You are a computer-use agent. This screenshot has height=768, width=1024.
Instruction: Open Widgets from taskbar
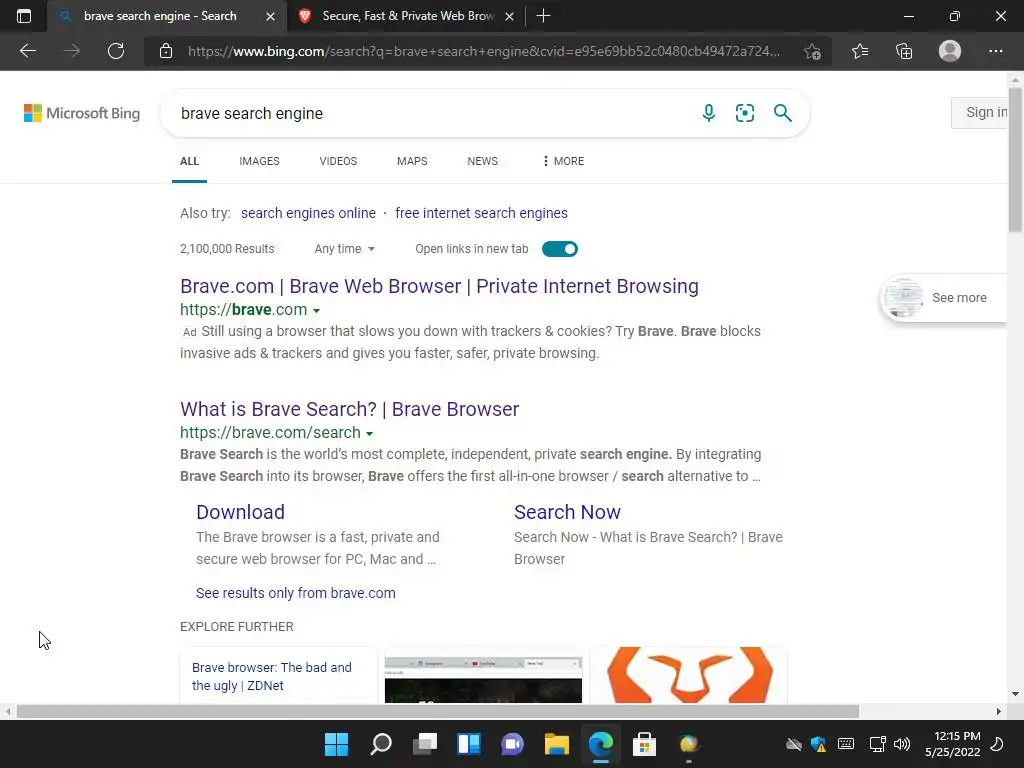[x=469, y=744]
